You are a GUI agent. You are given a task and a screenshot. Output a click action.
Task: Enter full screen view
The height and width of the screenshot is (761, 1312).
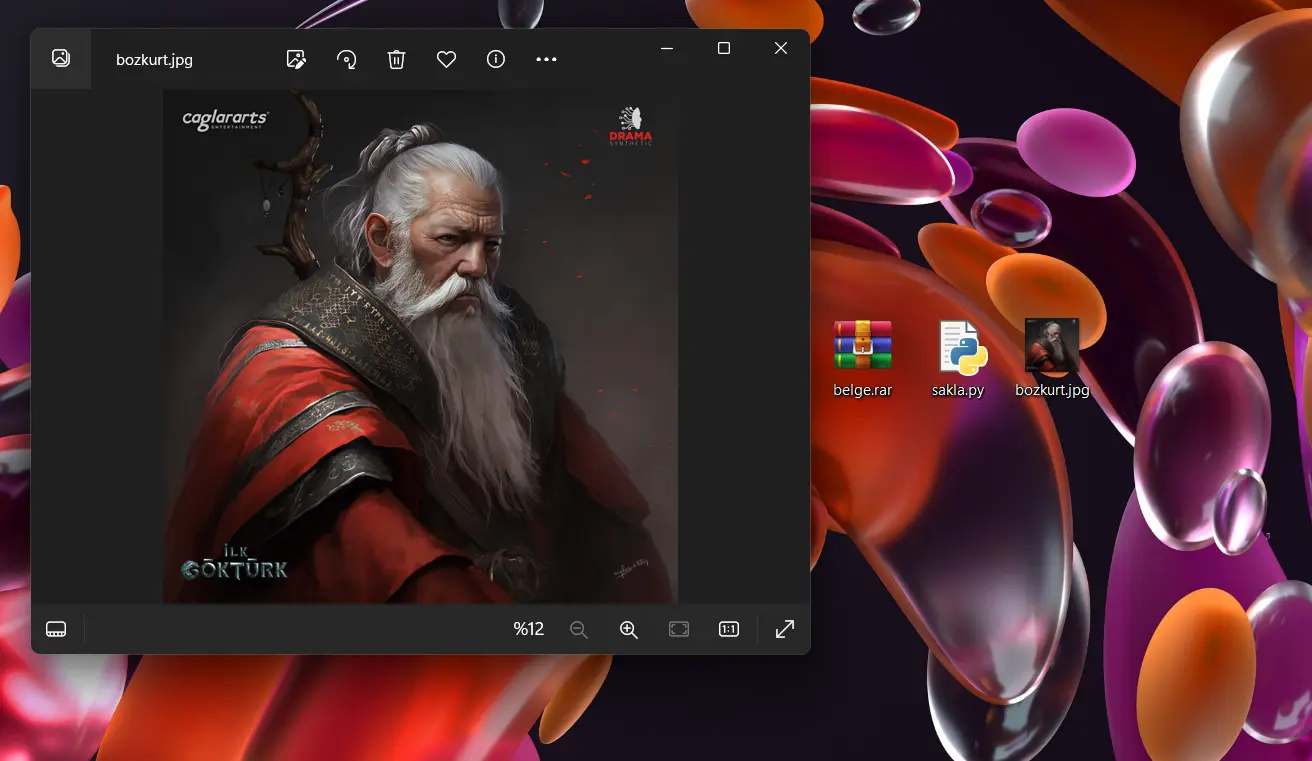point(785,629)
